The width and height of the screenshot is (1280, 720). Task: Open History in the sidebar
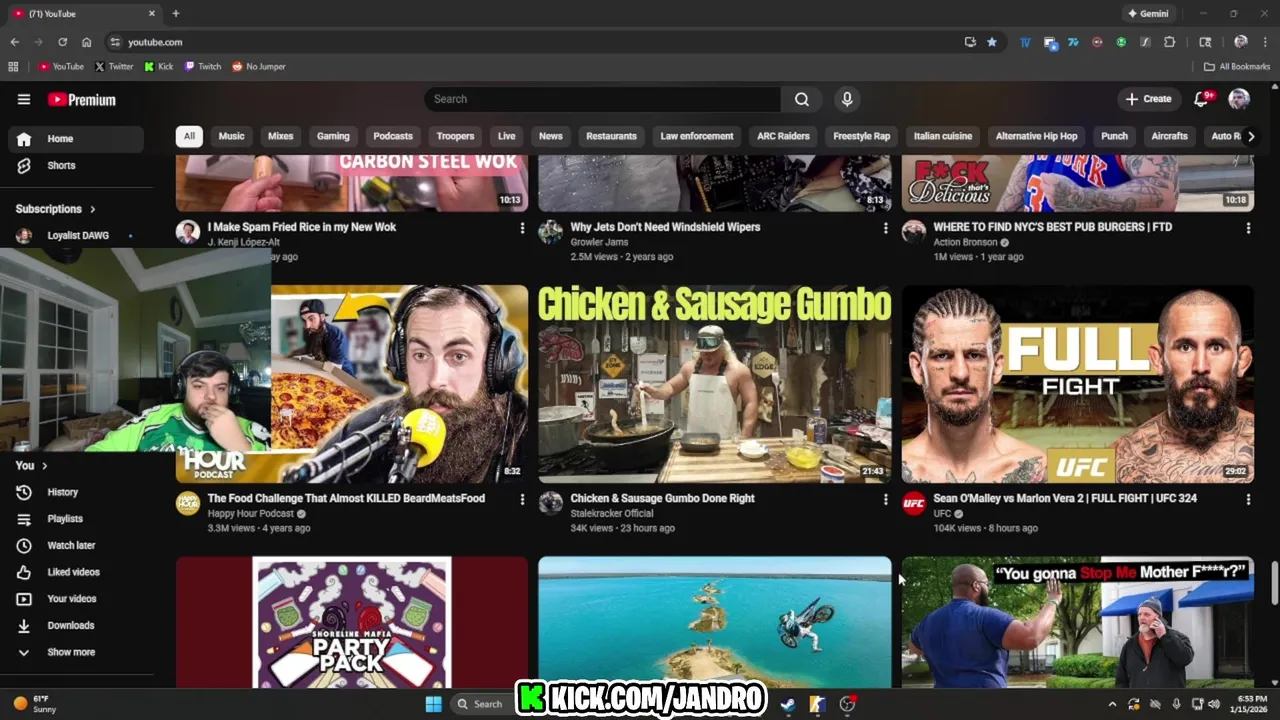[76, 492]
